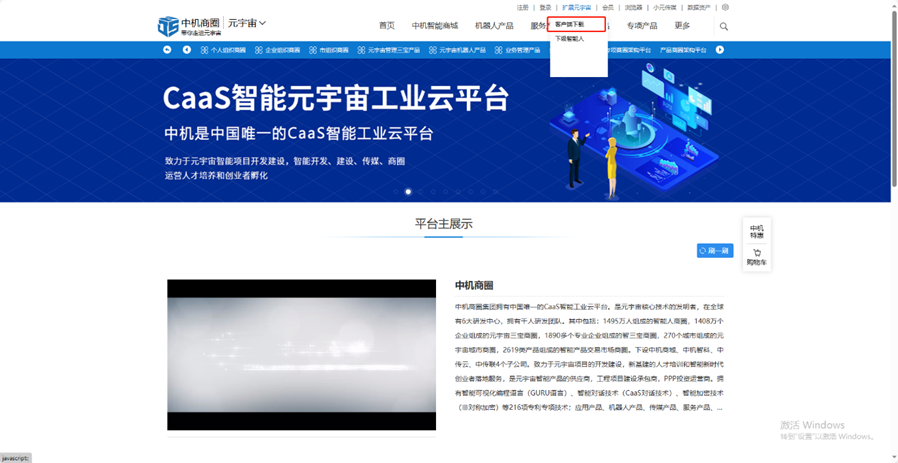898x463 pixels.
Task: Click the grid icon beside 业务管理产品
Action: (498, 50)
